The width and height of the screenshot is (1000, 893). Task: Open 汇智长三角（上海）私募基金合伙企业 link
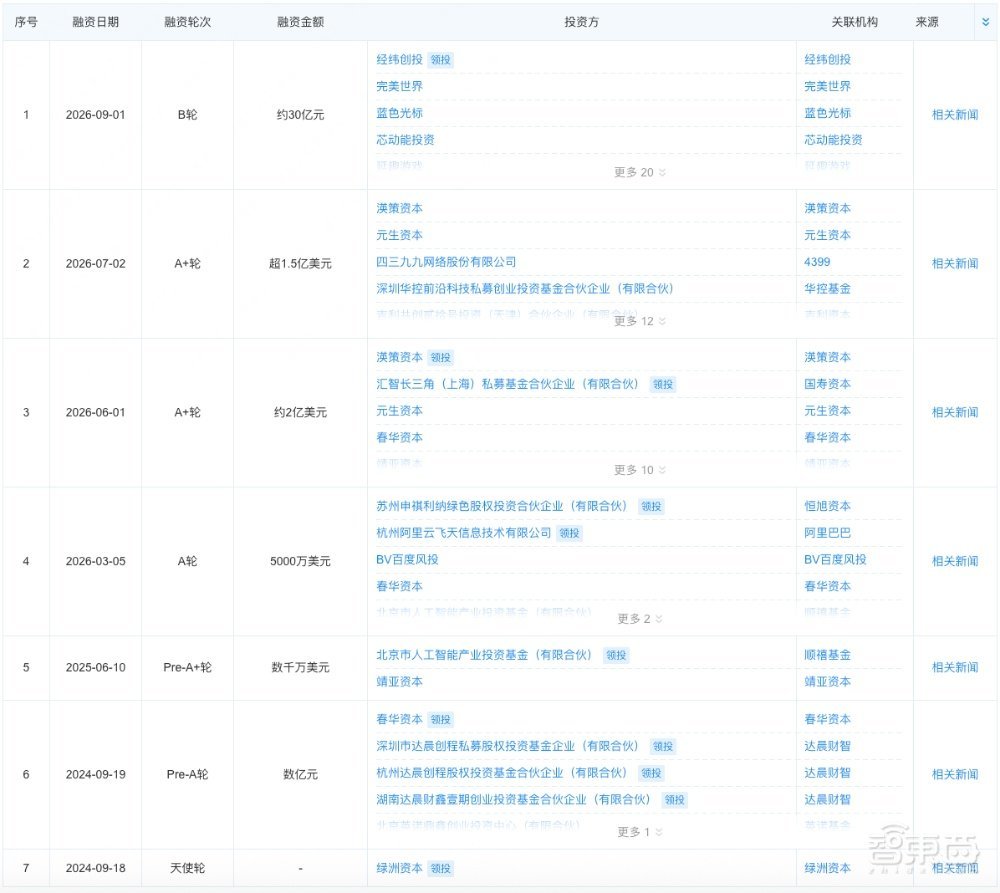[x=507, y=384]
